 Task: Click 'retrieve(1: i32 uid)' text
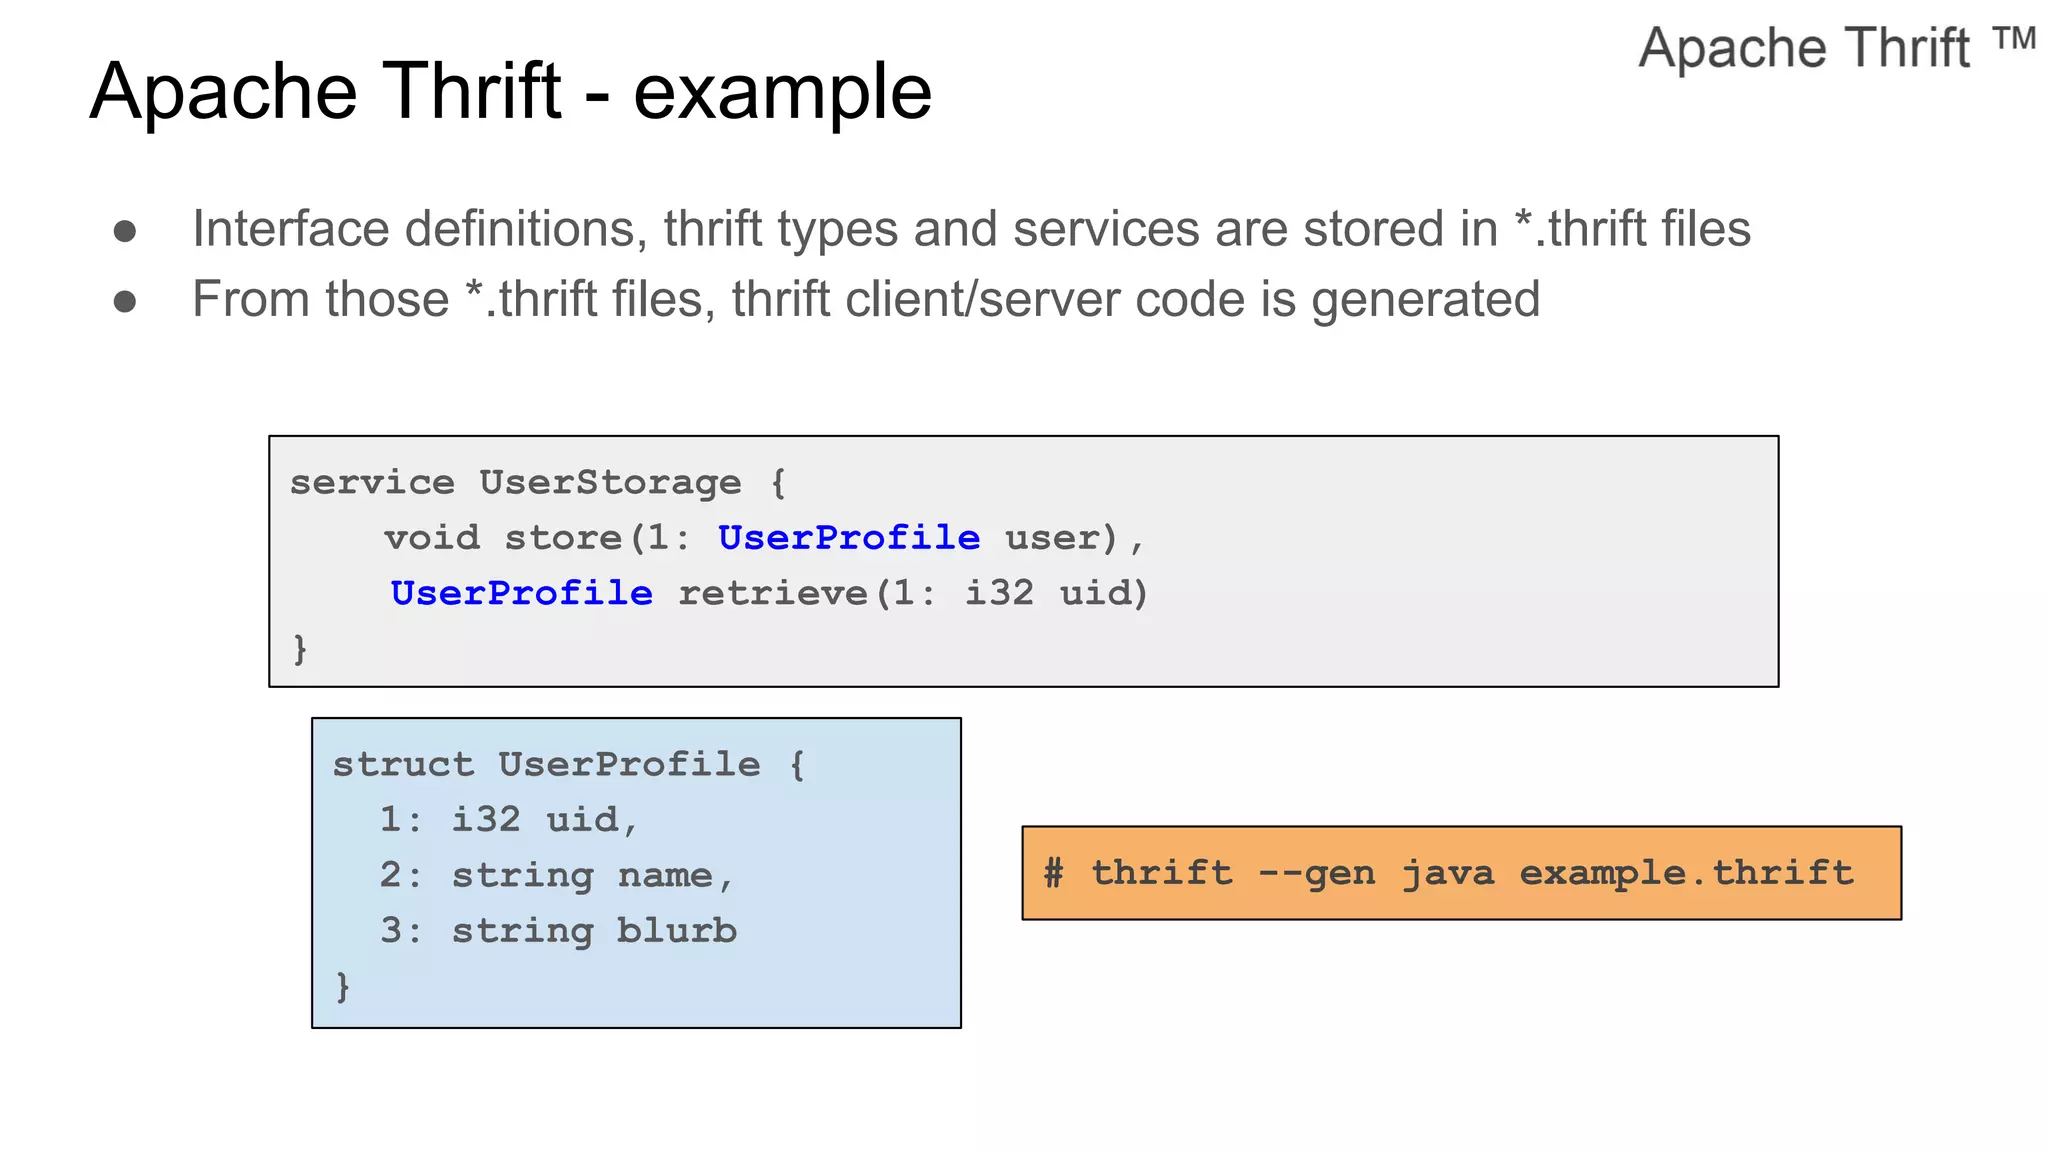click(x=913, y=593)
